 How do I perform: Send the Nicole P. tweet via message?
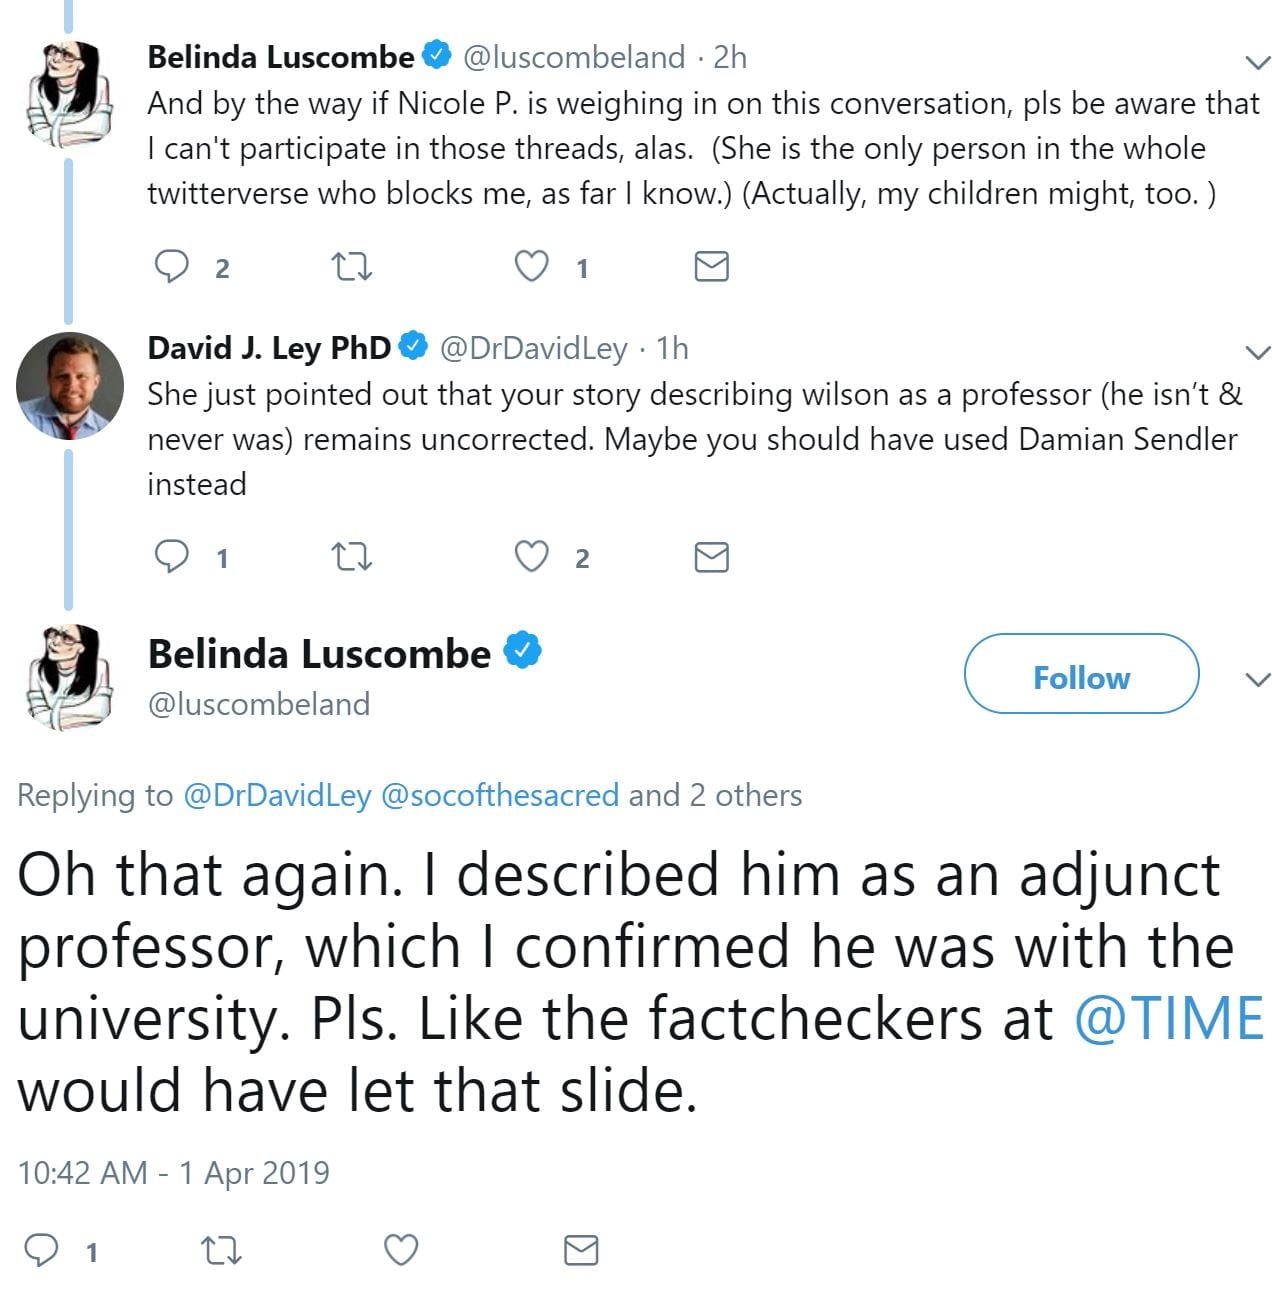pos(711,266)
